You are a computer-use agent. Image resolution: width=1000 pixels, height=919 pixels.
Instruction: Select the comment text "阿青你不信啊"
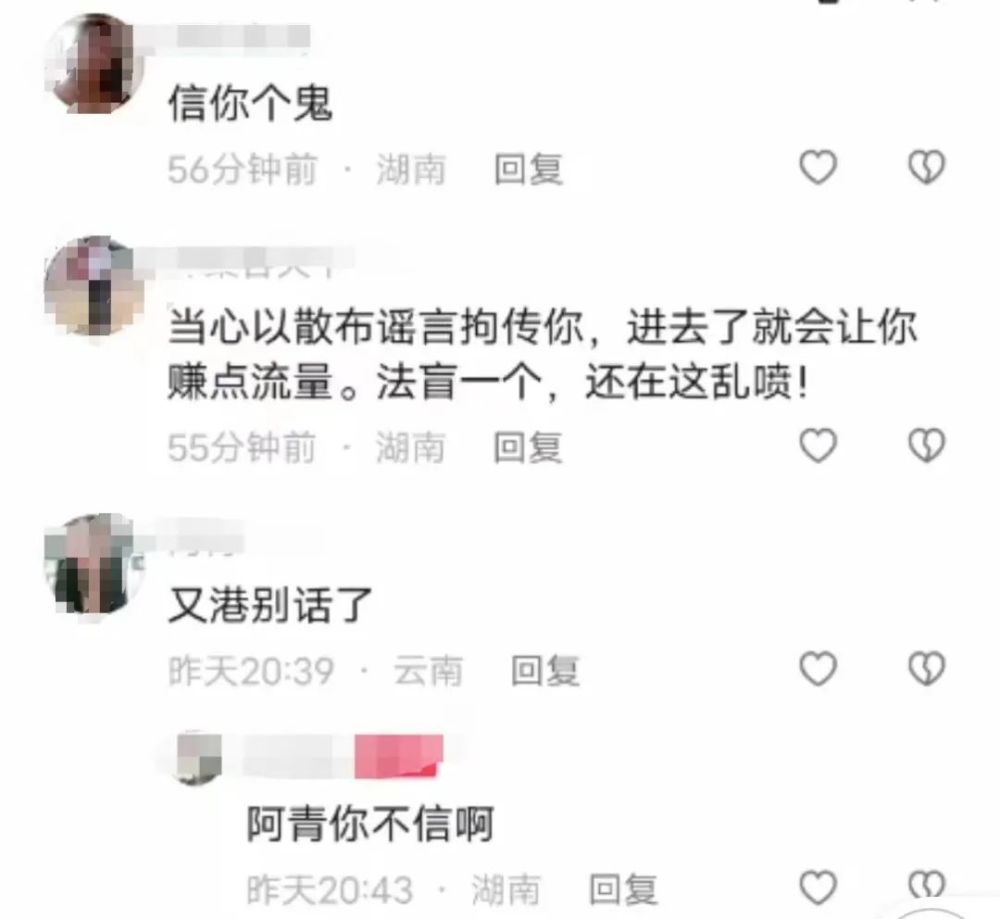click(x=371, y=824)
